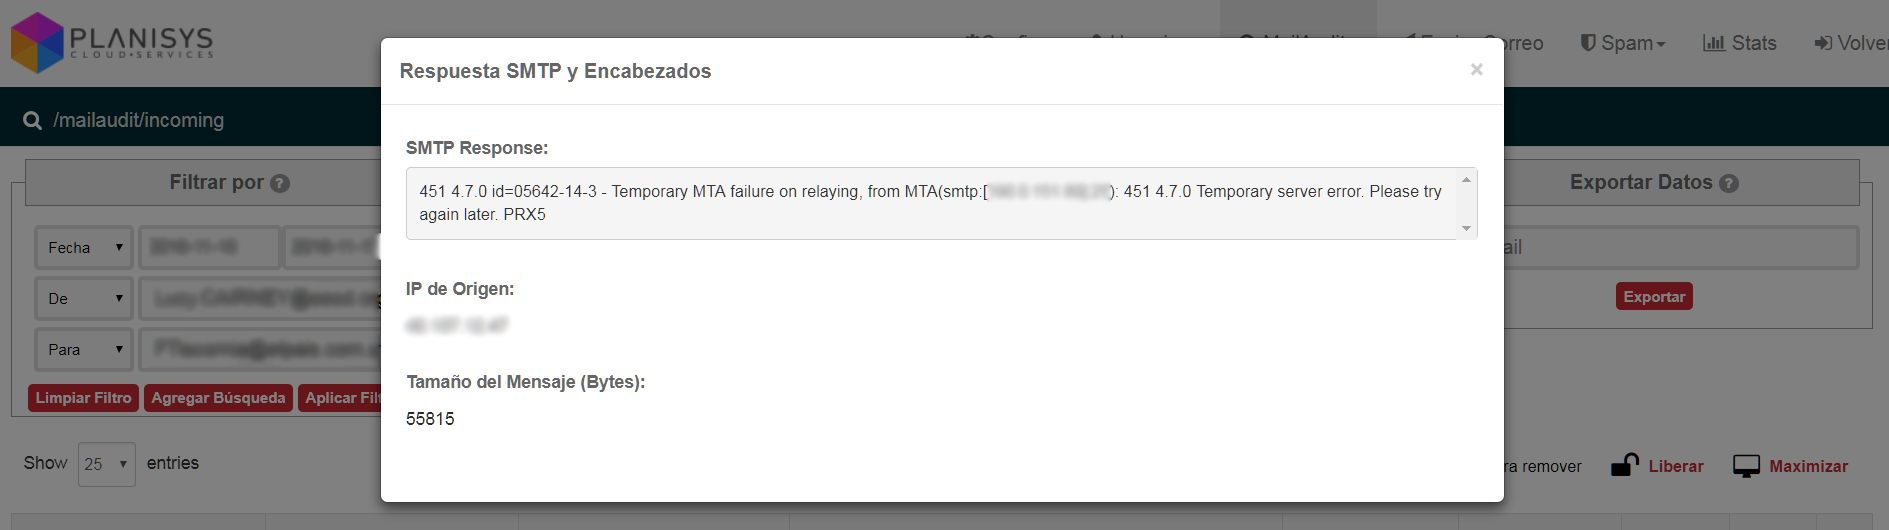Viewport: 1889px width, 530px height.
Task: Click the Planisys logo
Action: 112,43
